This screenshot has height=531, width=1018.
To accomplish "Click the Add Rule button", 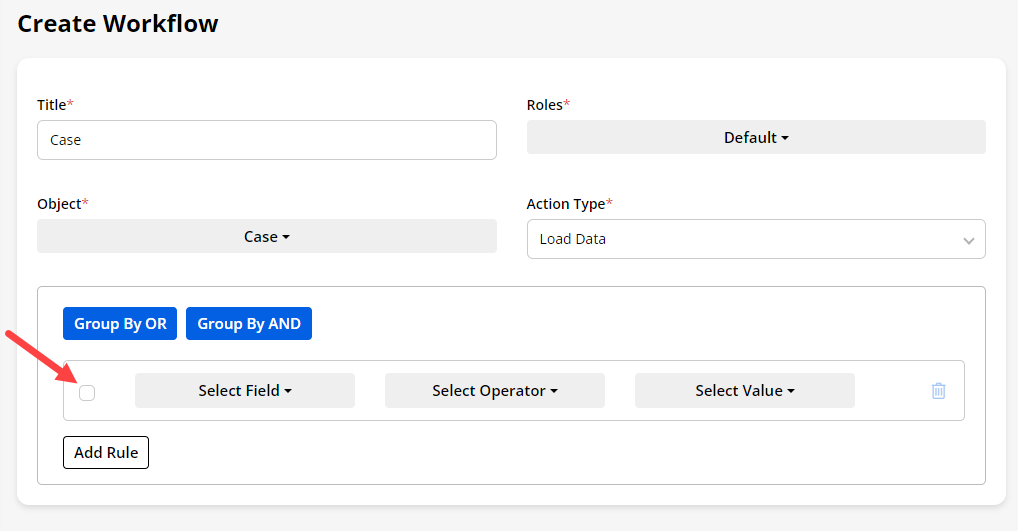I will (106, 452).
